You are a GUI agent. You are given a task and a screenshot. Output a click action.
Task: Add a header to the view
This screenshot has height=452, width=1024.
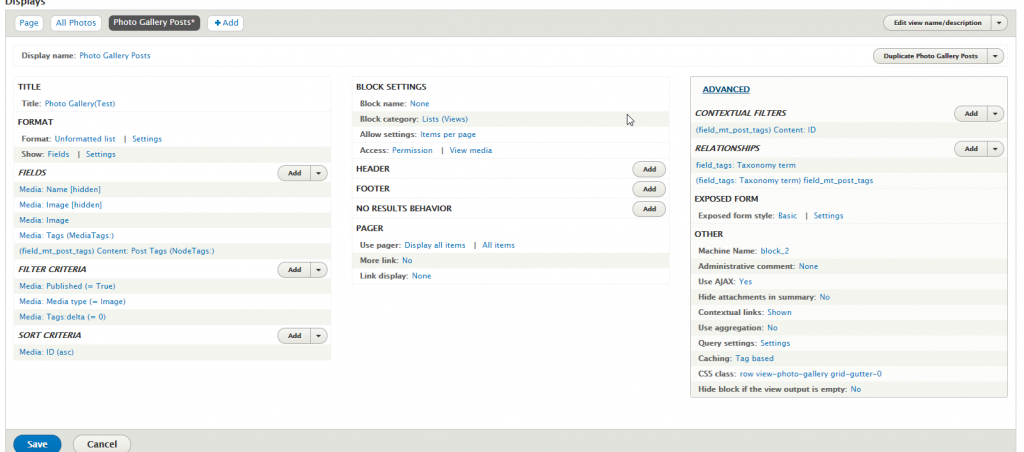[x=648, y=170]
